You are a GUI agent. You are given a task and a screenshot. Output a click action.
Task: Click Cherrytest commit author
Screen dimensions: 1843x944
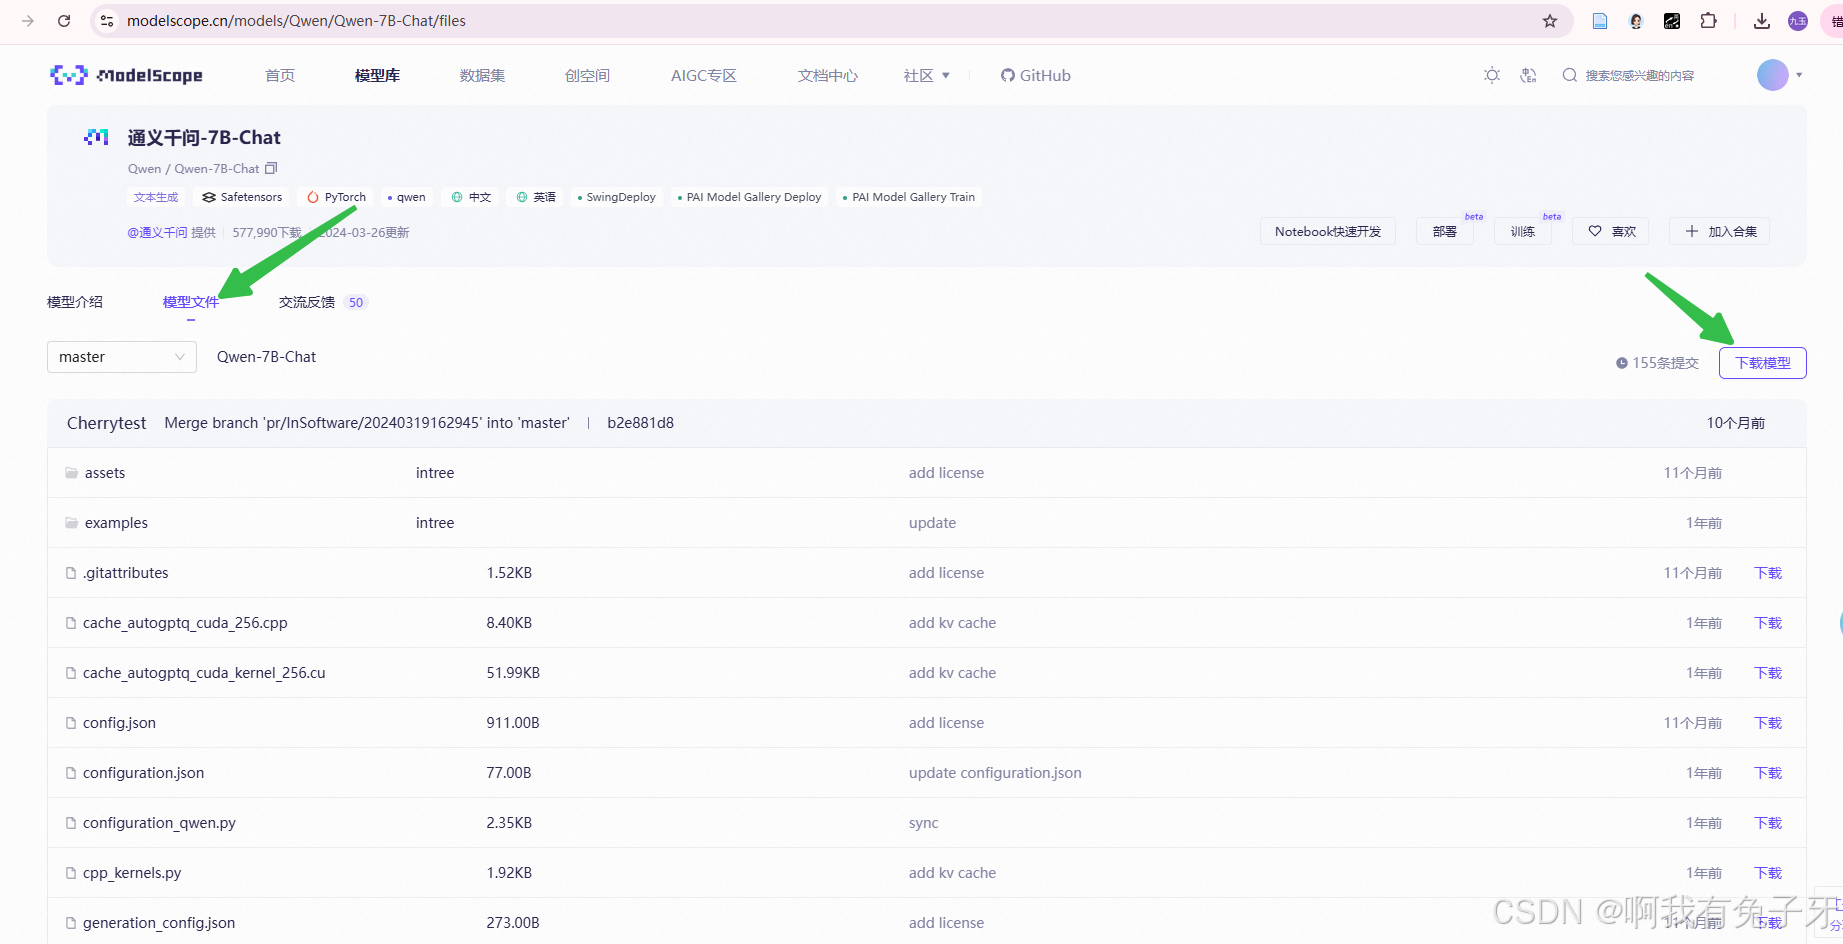click(x=107, y=423)
